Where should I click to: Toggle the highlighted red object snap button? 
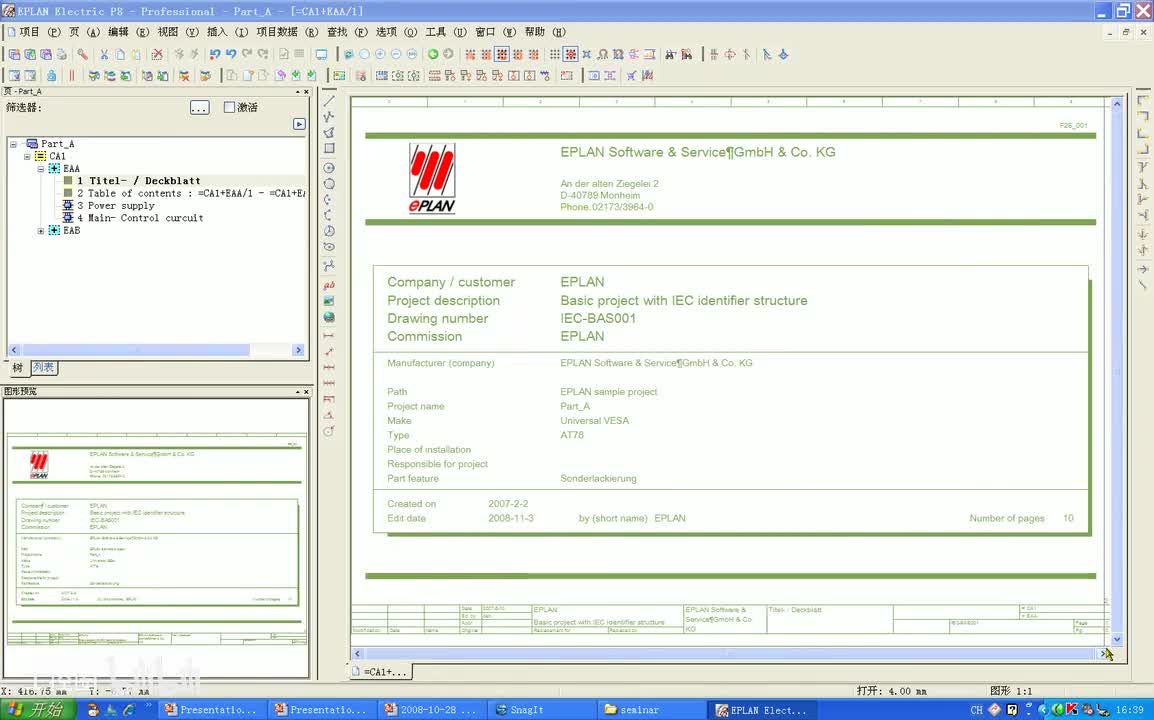point(570,54)
